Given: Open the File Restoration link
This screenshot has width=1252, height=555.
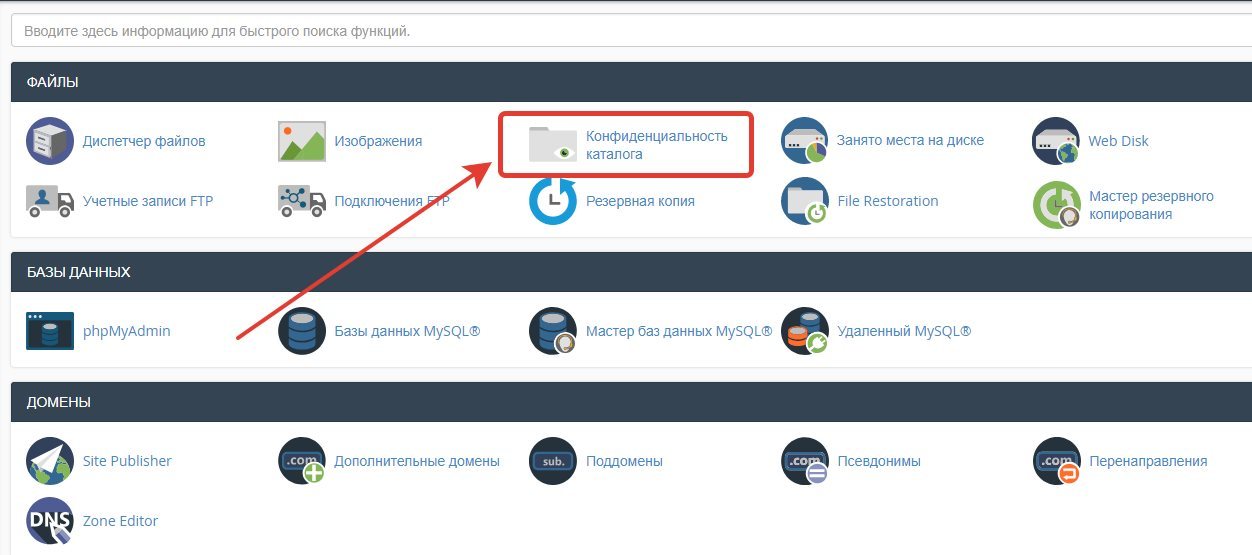Looking at the screenshot, I should (x=888, y=201).
